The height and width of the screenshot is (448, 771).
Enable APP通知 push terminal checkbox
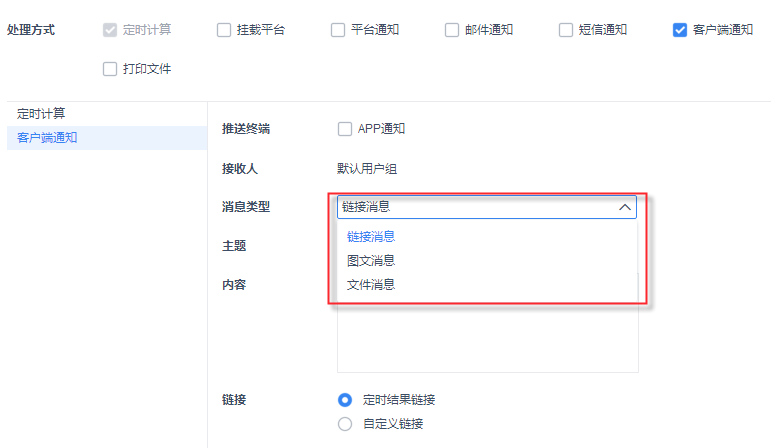(346, 129)
